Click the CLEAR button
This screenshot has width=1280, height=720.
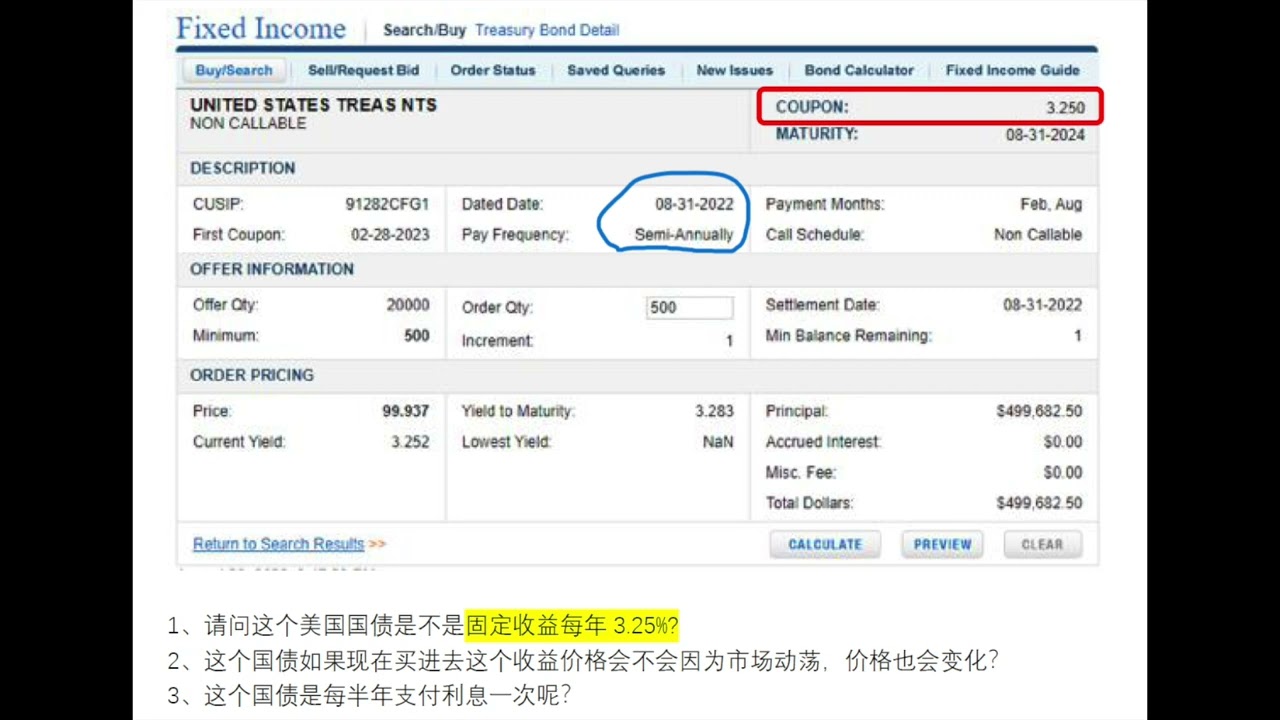point(1042,544)
